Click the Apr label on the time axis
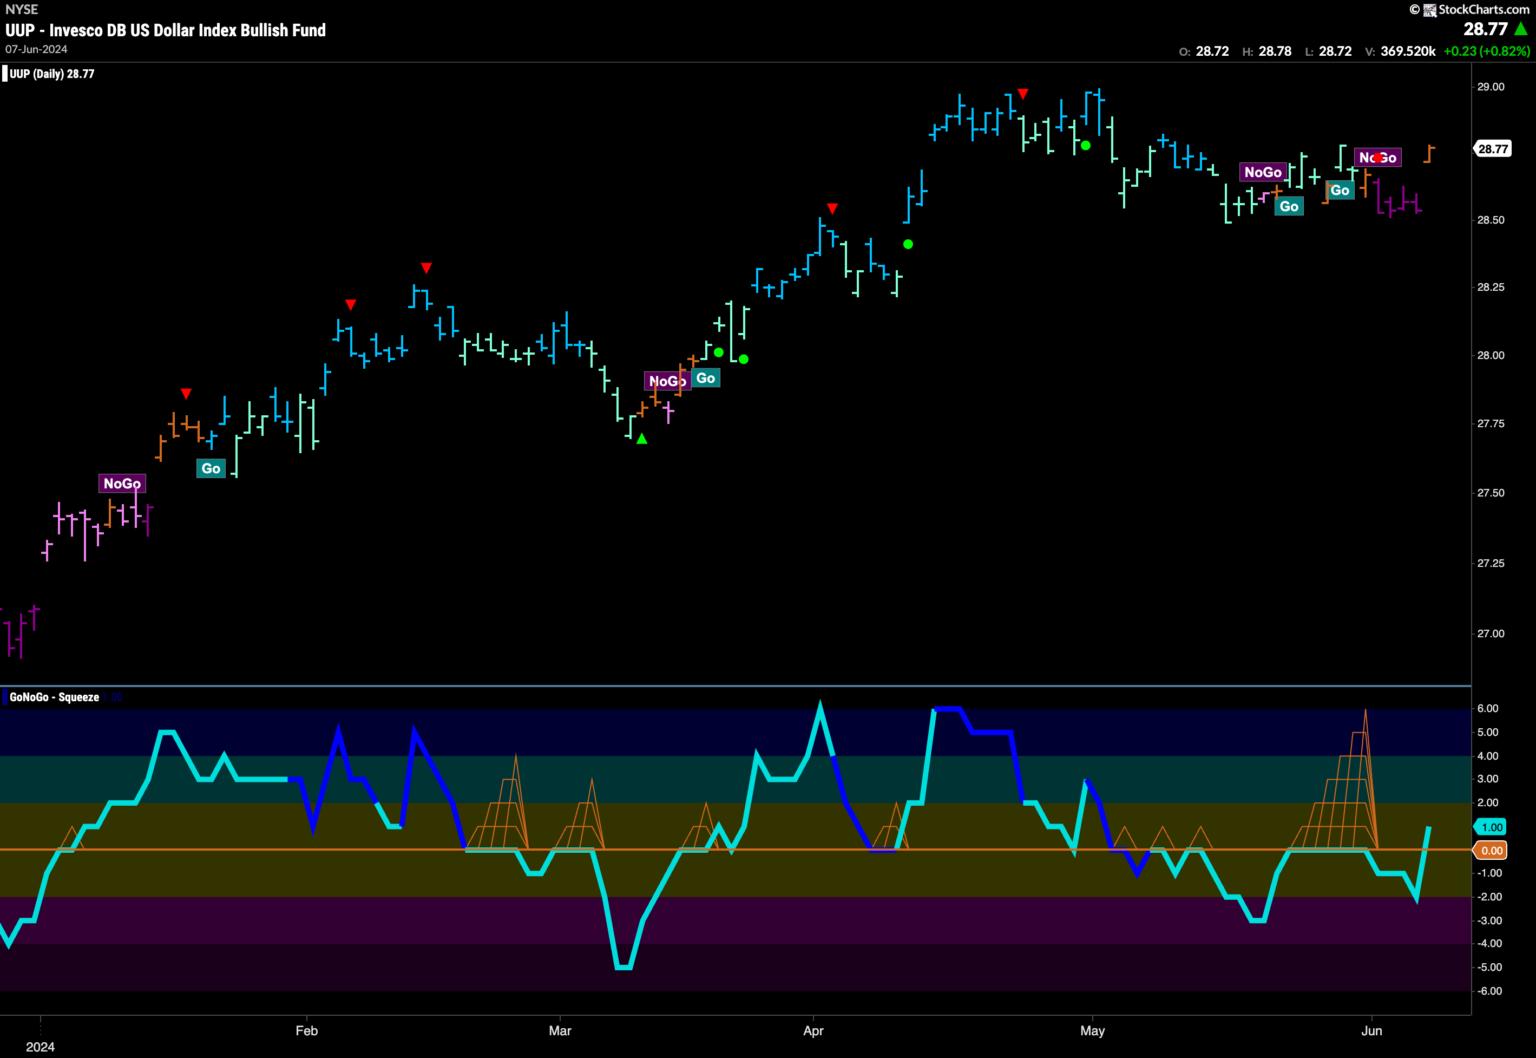The image size is (1536, 1058). tap(813, 1030)
